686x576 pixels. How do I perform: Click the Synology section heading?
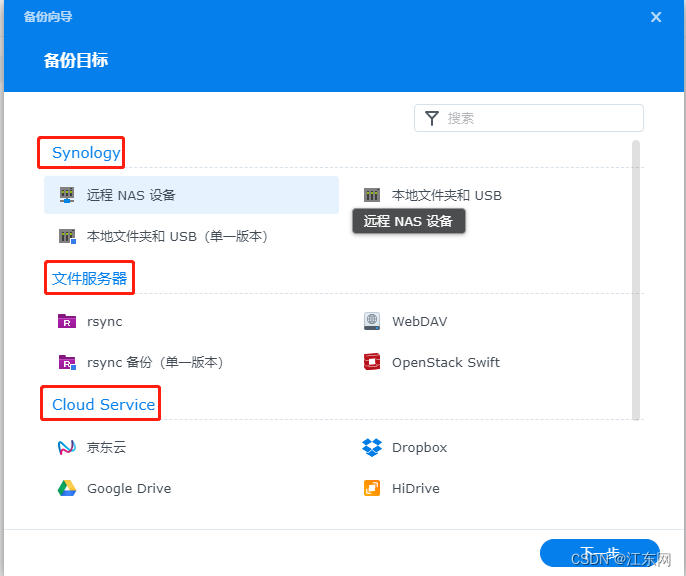[86, 153]
